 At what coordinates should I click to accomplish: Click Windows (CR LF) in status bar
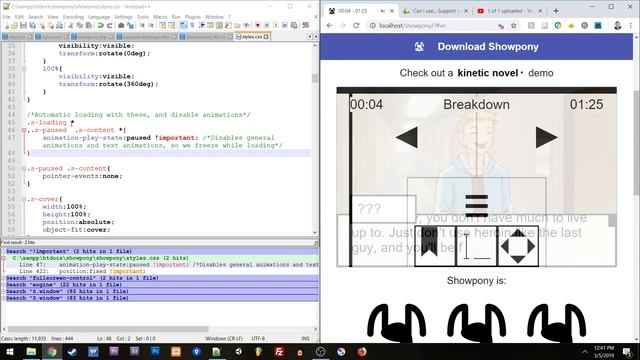click(224, 338)
